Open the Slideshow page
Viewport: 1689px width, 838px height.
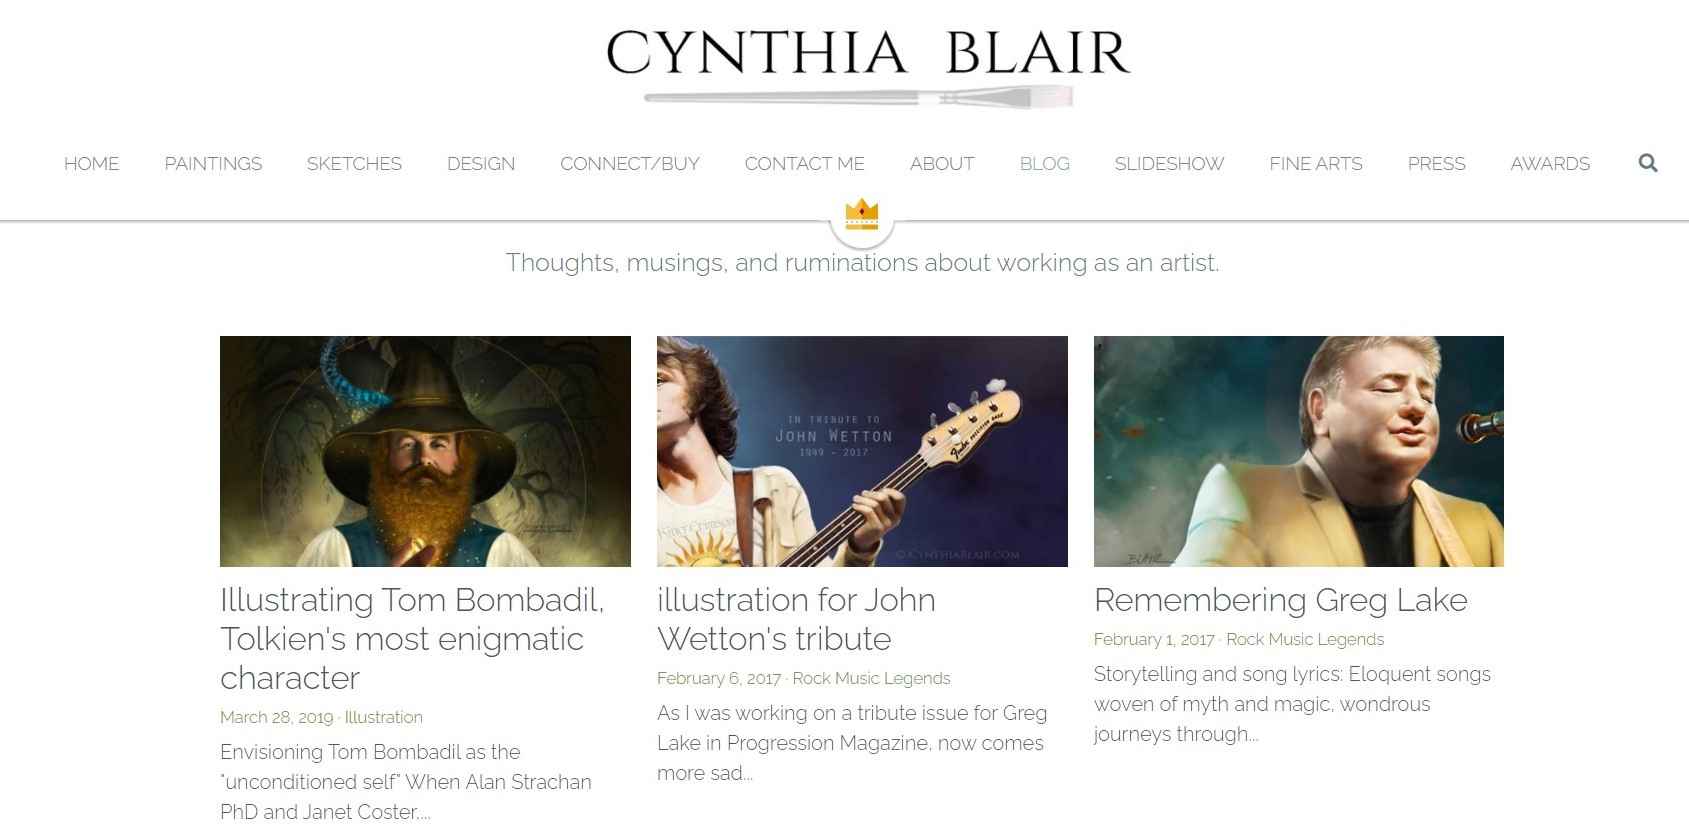pyautogui.click(x=1169, y=164)
